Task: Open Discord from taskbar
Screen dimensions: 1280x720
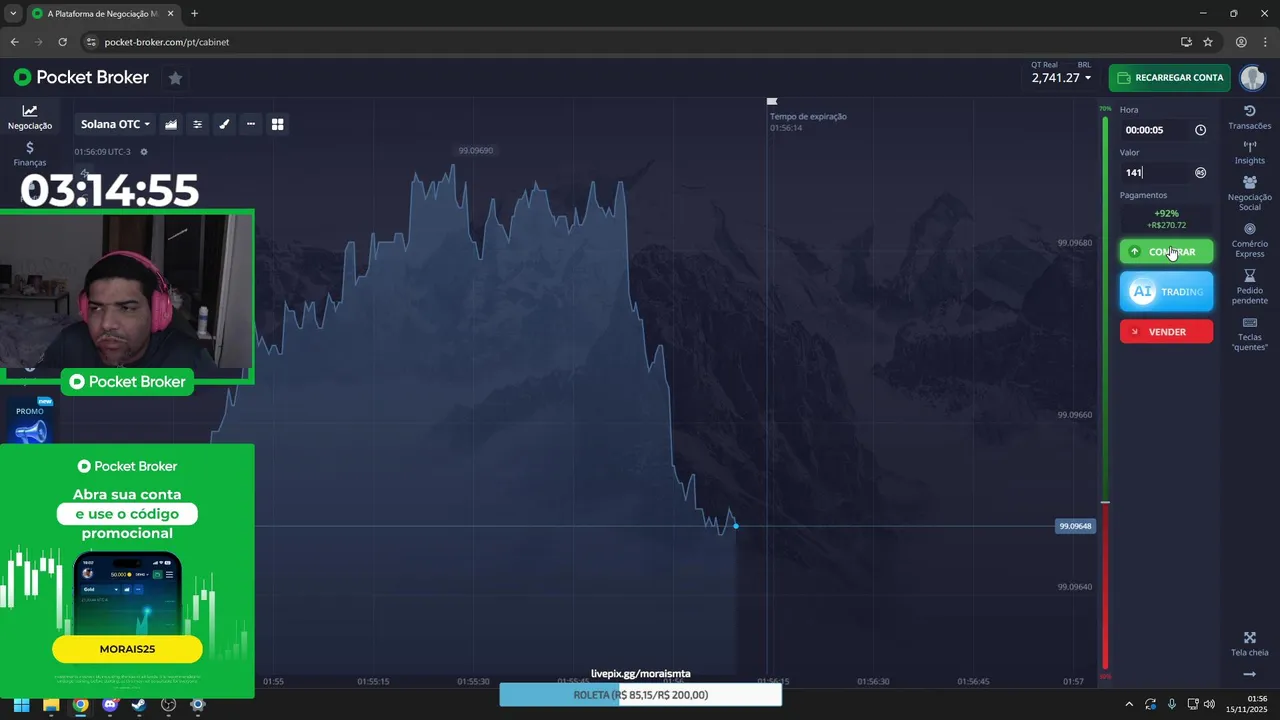Action: pos(110,704)
